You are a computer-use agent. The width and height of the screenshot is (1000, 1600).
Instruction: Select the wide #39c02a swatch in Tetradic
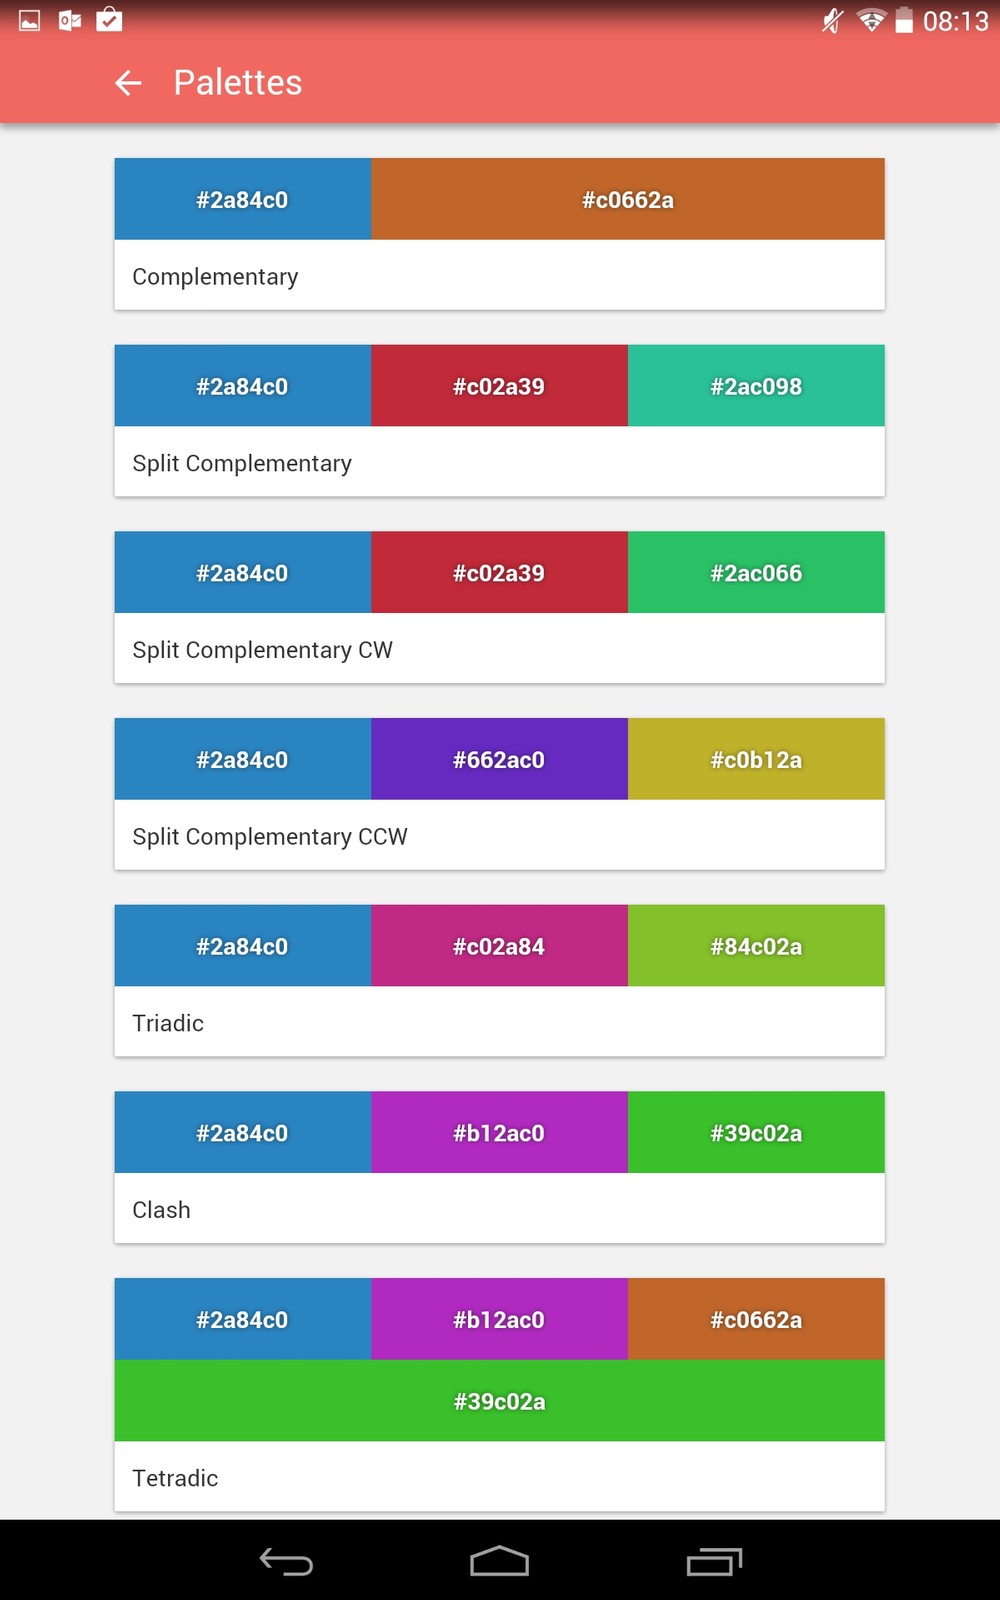coord(499,1401)
